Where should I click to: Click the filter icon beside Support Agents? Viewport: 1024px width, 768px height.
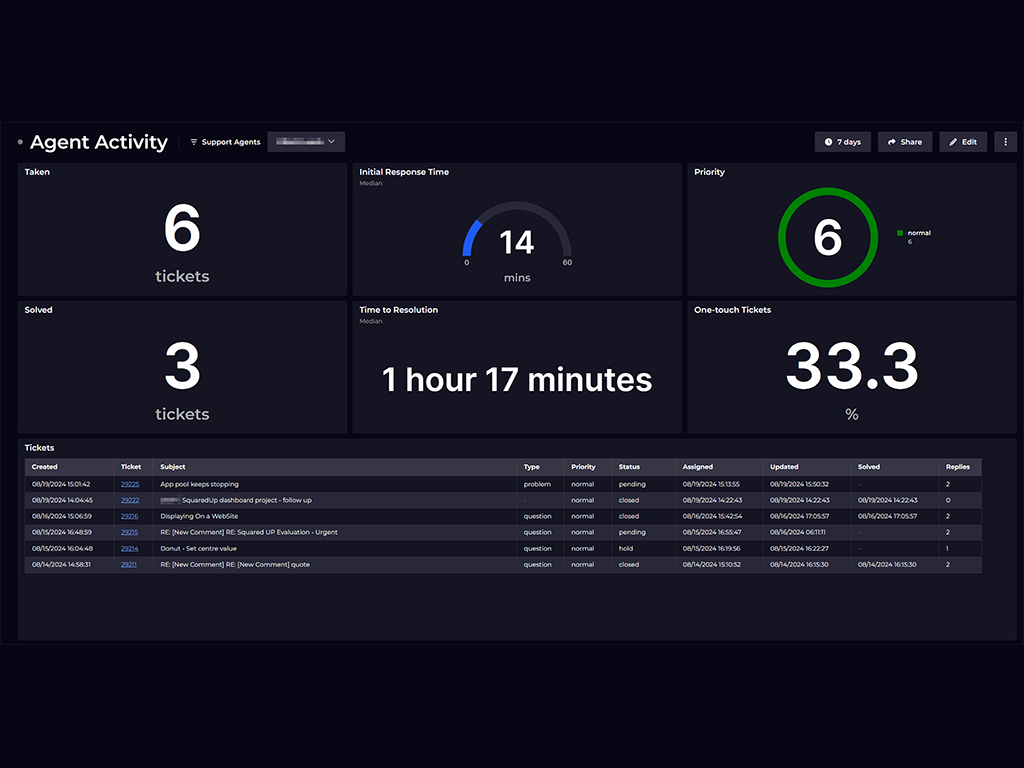click(x=194, y=142)
